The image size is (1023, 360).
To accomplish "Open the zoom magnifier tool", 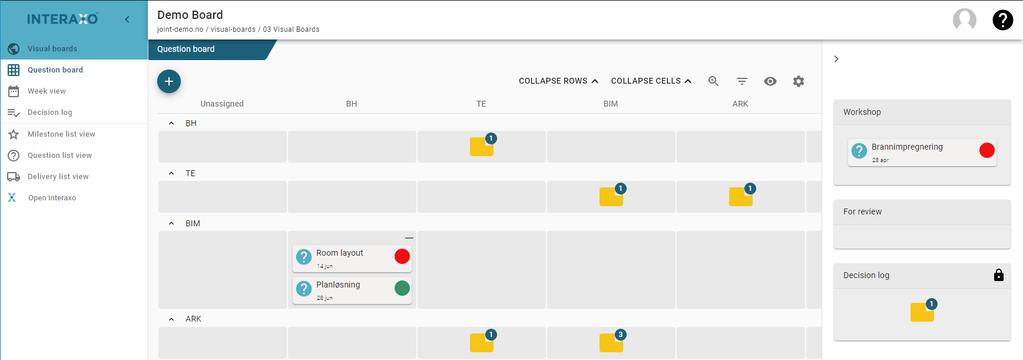I will click(x=713, y=81).
